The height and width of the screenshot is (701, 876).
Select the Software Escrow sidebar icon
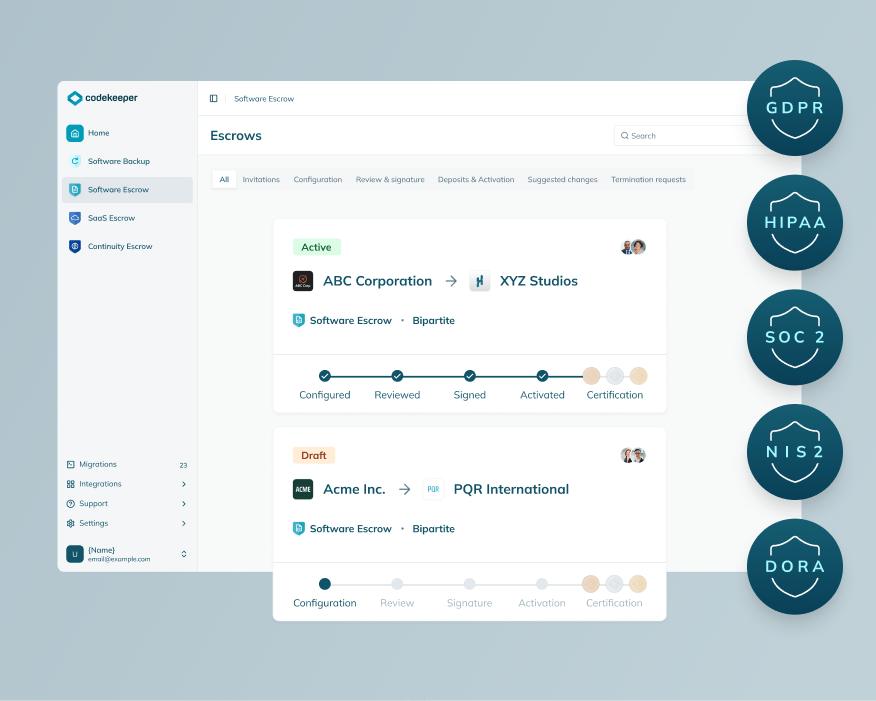pos(75,189)
